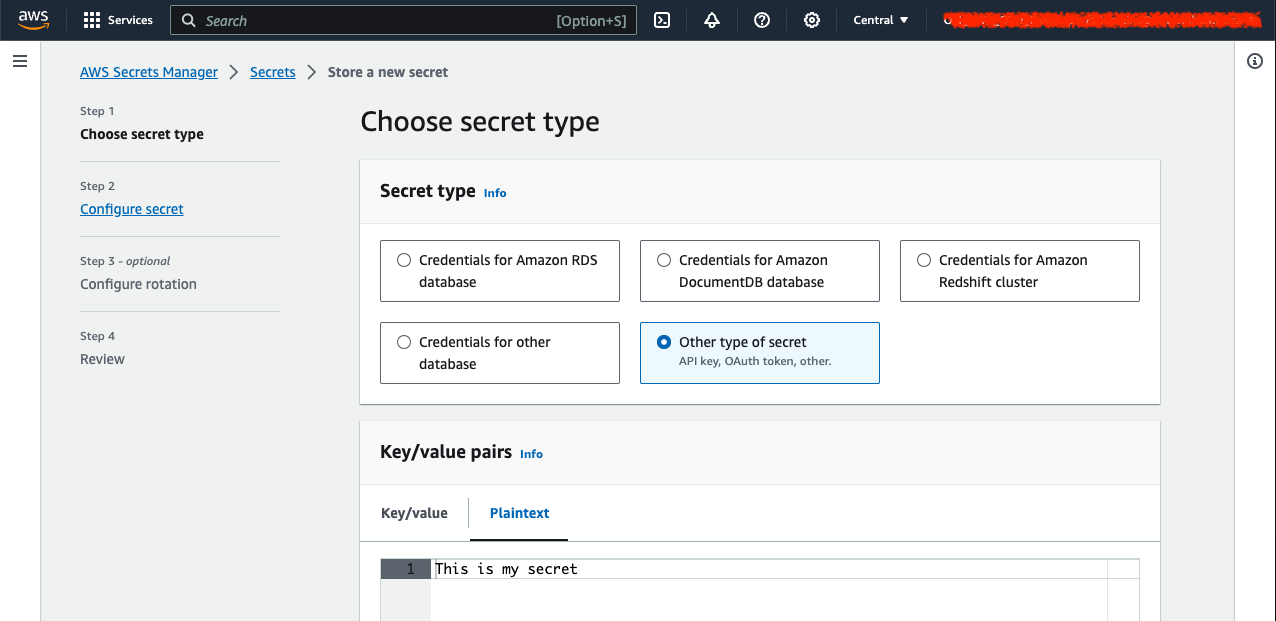Select Credentials for Amazon DocumentDB database

pos(760,271)
